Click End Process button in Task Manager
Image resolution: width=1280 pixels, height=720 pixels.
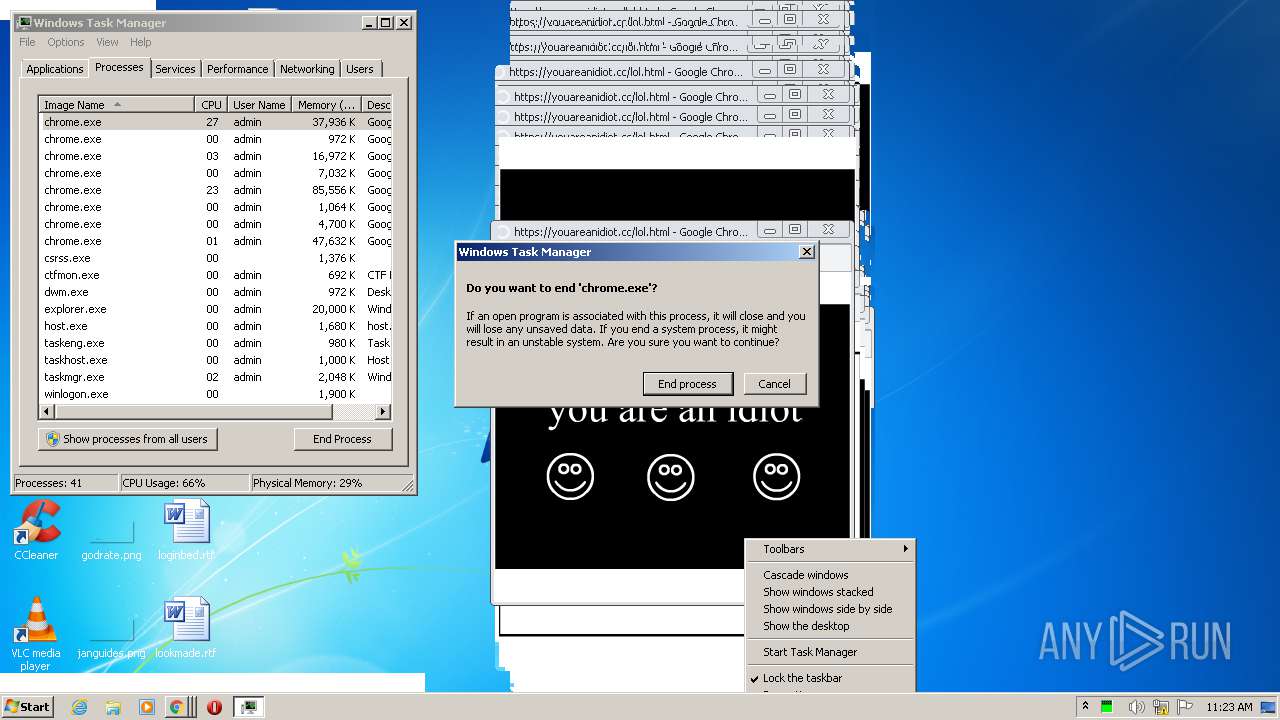342,439
